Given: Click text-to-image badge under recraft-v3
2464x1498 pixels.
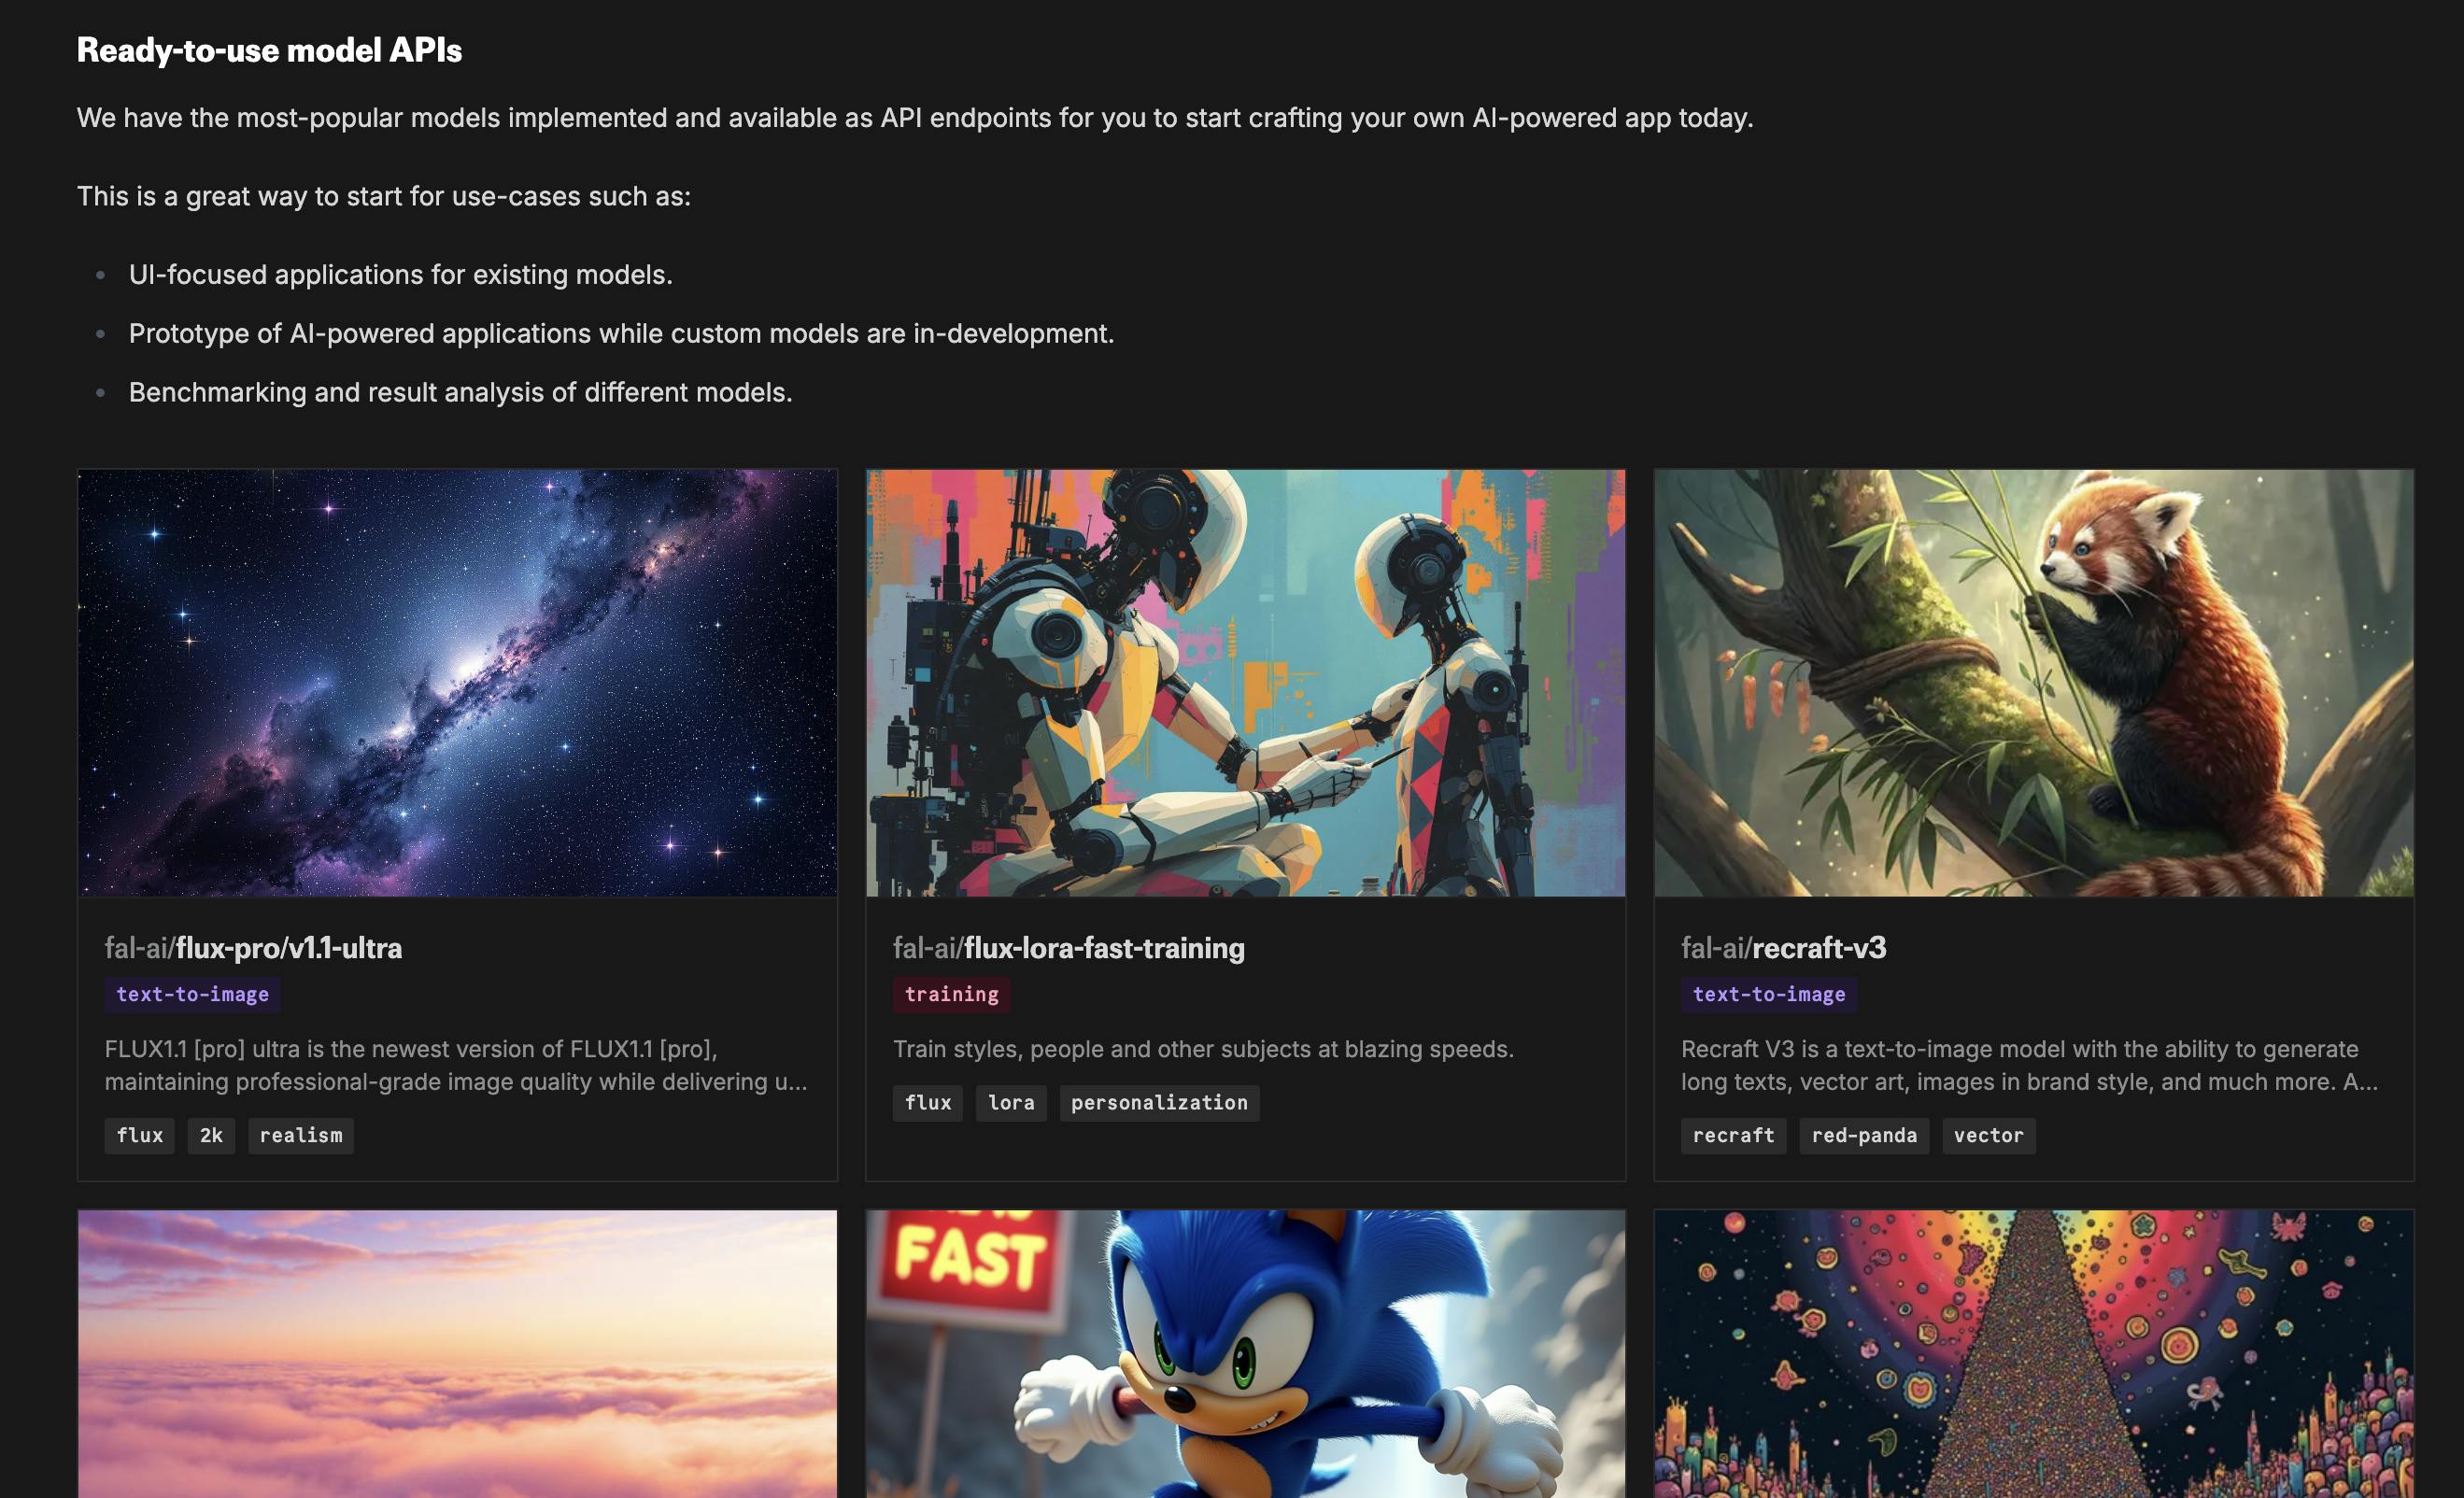Looking at the screenshot, I should coord(1768,994).
